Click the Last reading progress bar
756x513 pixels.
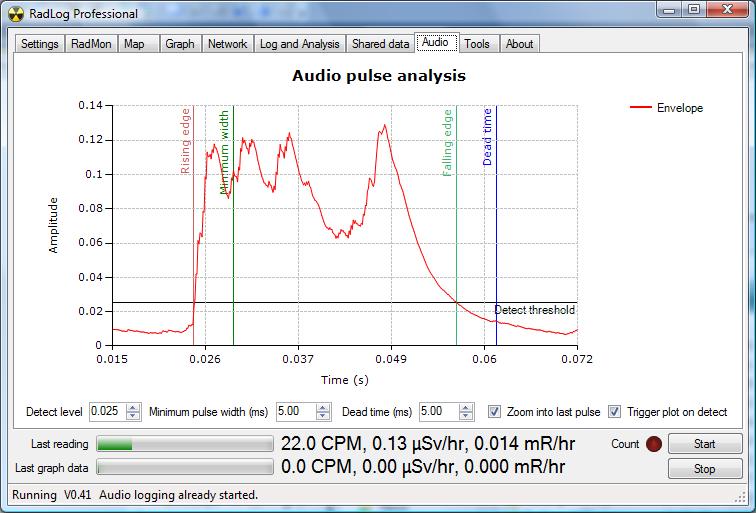pos(184,444)
